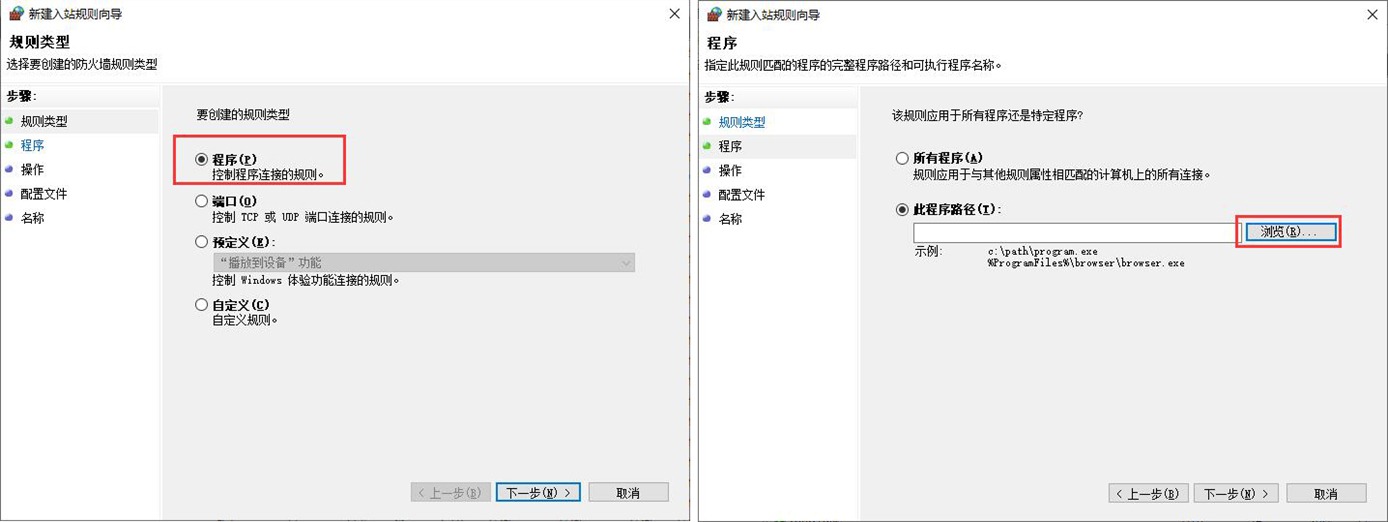This screenshot has width=1388, height=522.
Task: Choose the 所有程序(A) radio button
Action: coord(902,158)
